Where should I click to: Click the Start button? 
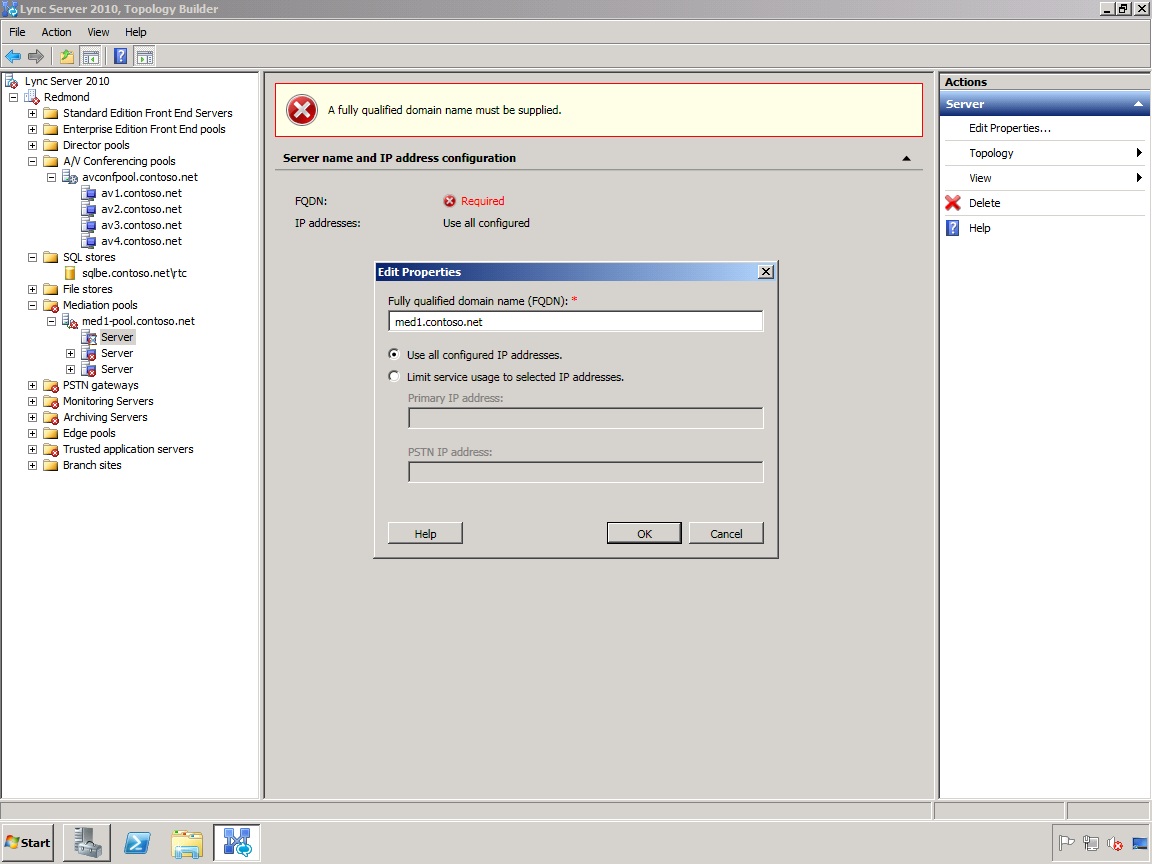point(28,842)
